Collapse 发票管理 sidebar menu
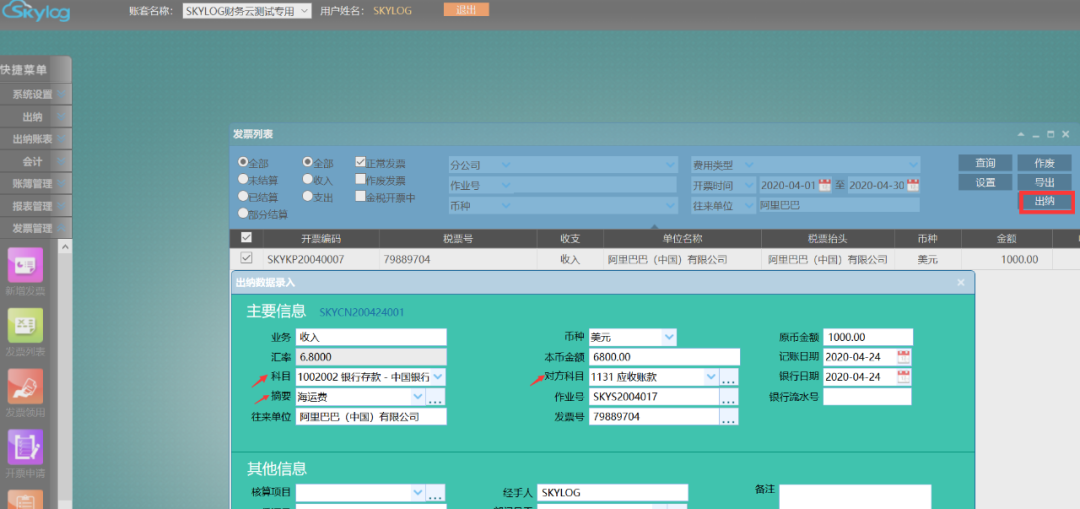 click(x=36, y=227)
